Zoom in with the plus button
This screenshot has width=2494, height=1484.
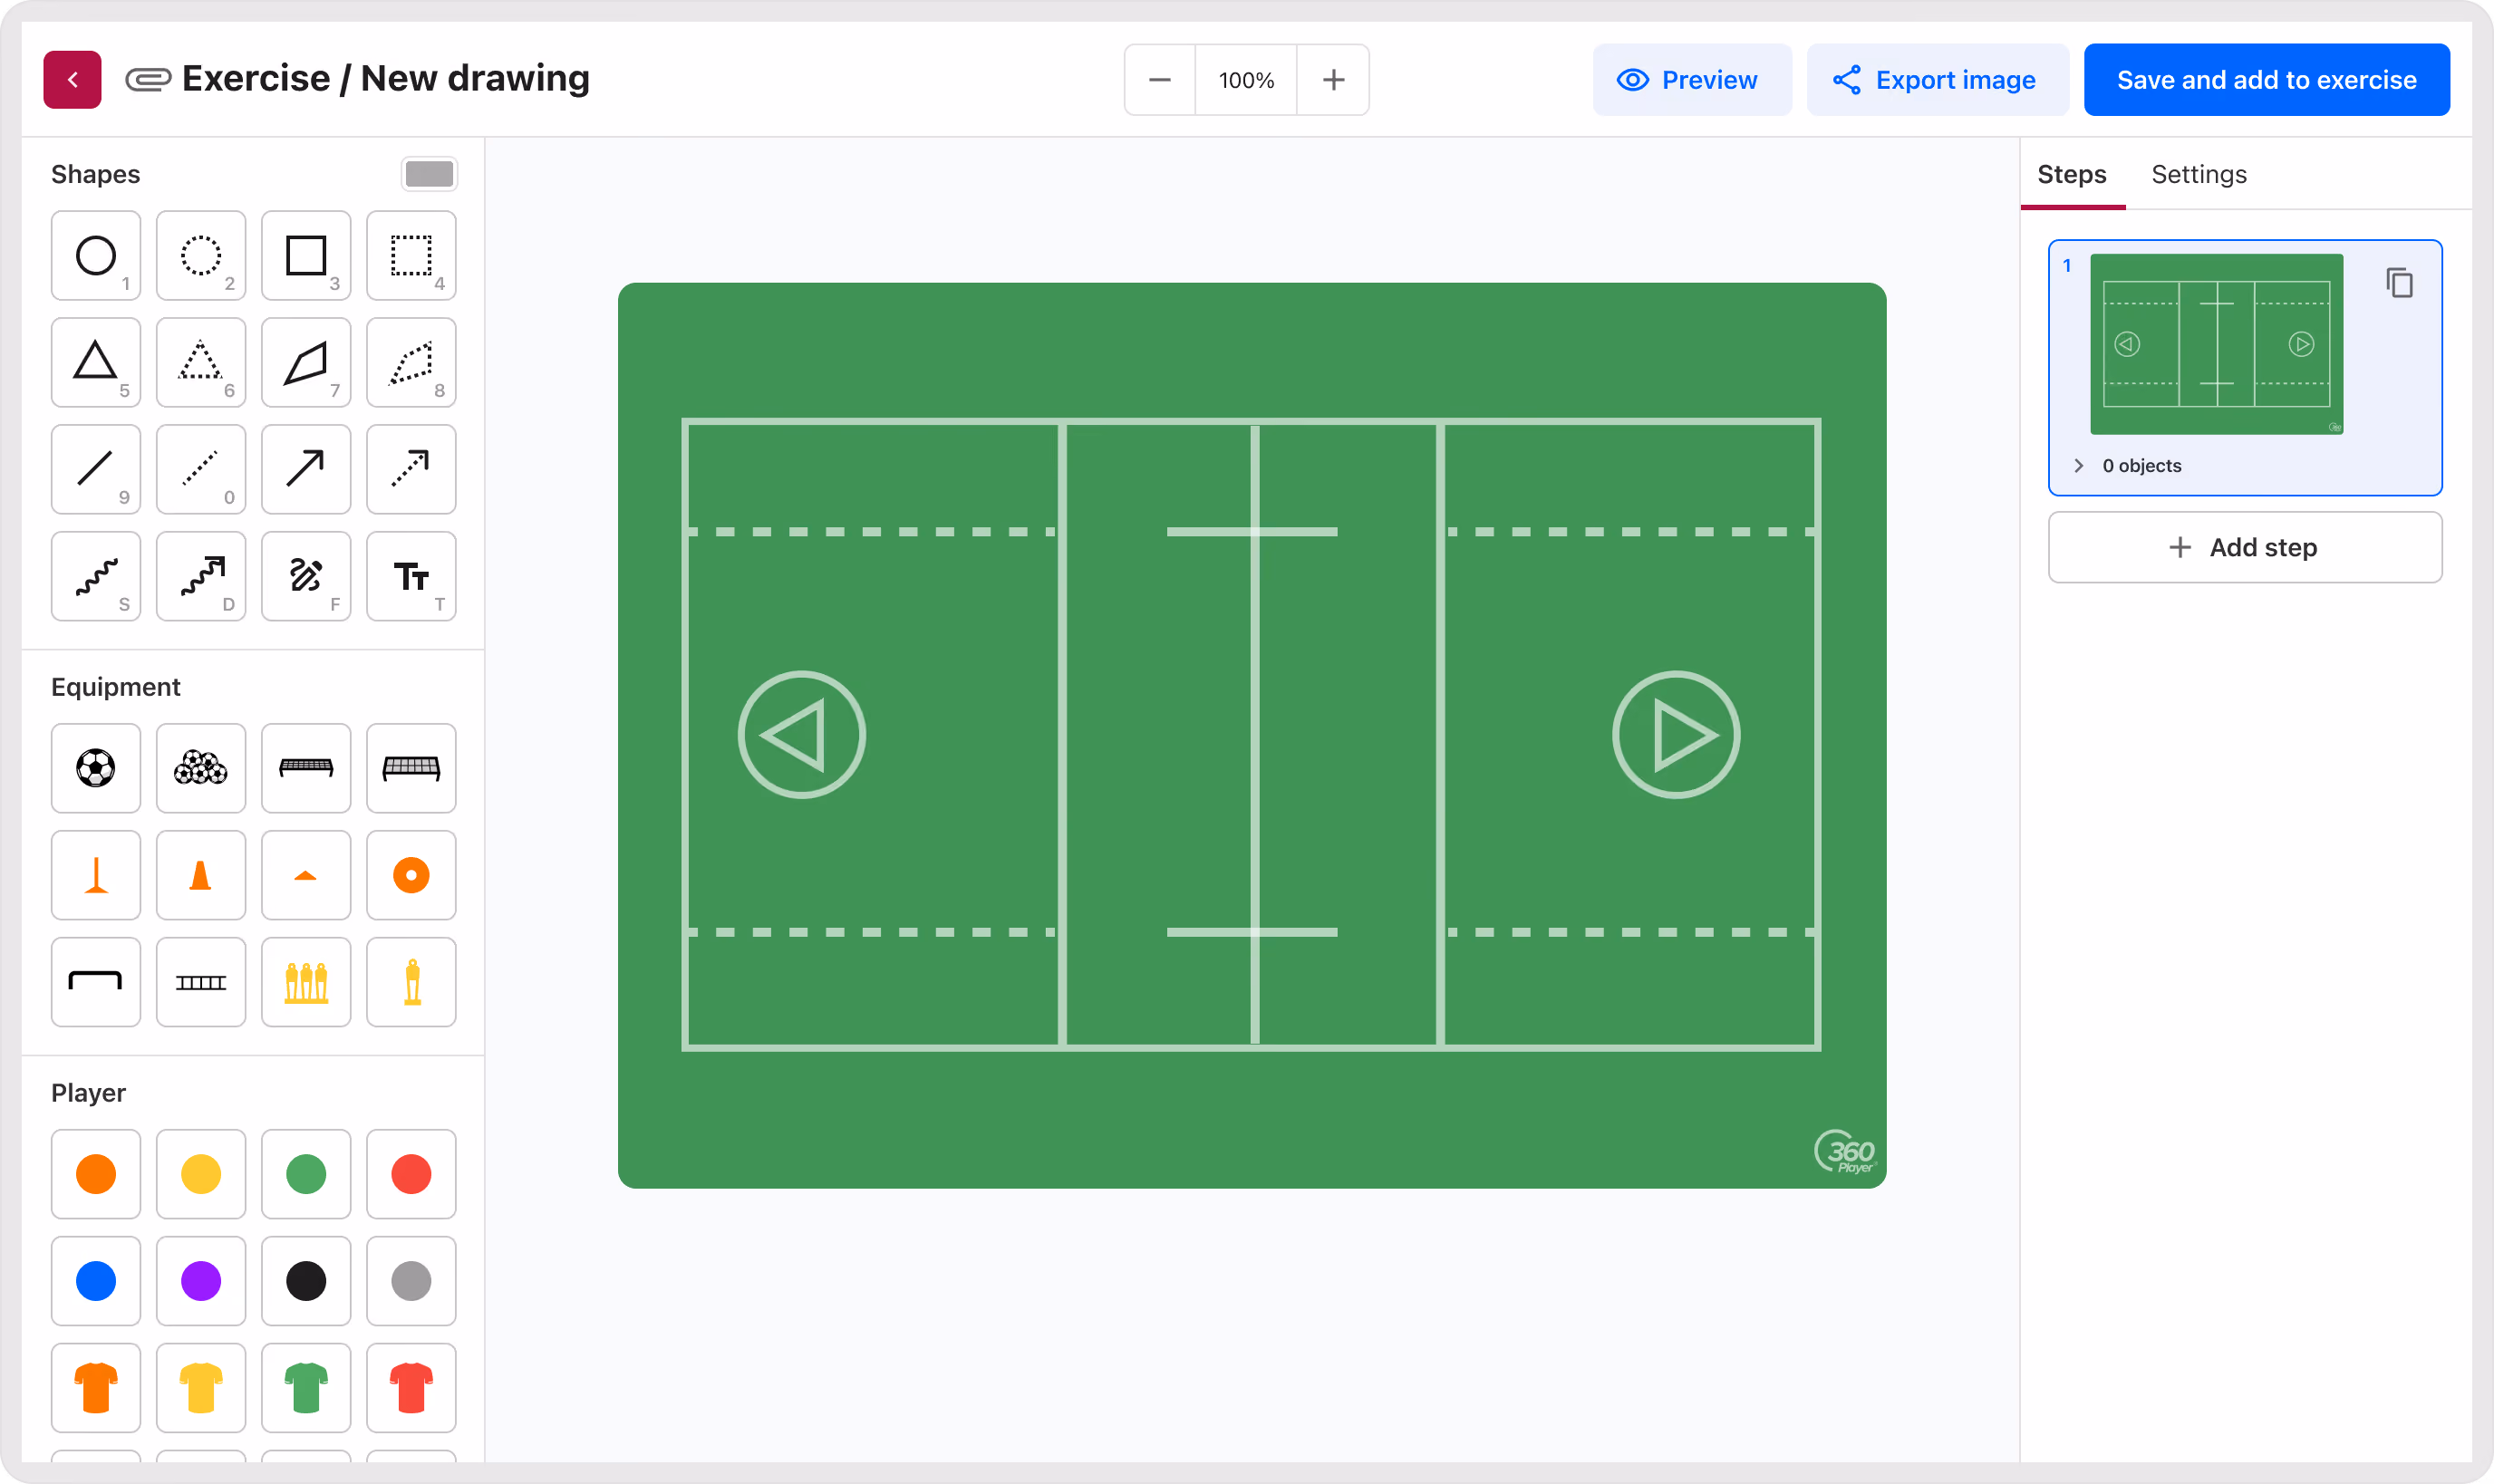[x=1333, y=79]
